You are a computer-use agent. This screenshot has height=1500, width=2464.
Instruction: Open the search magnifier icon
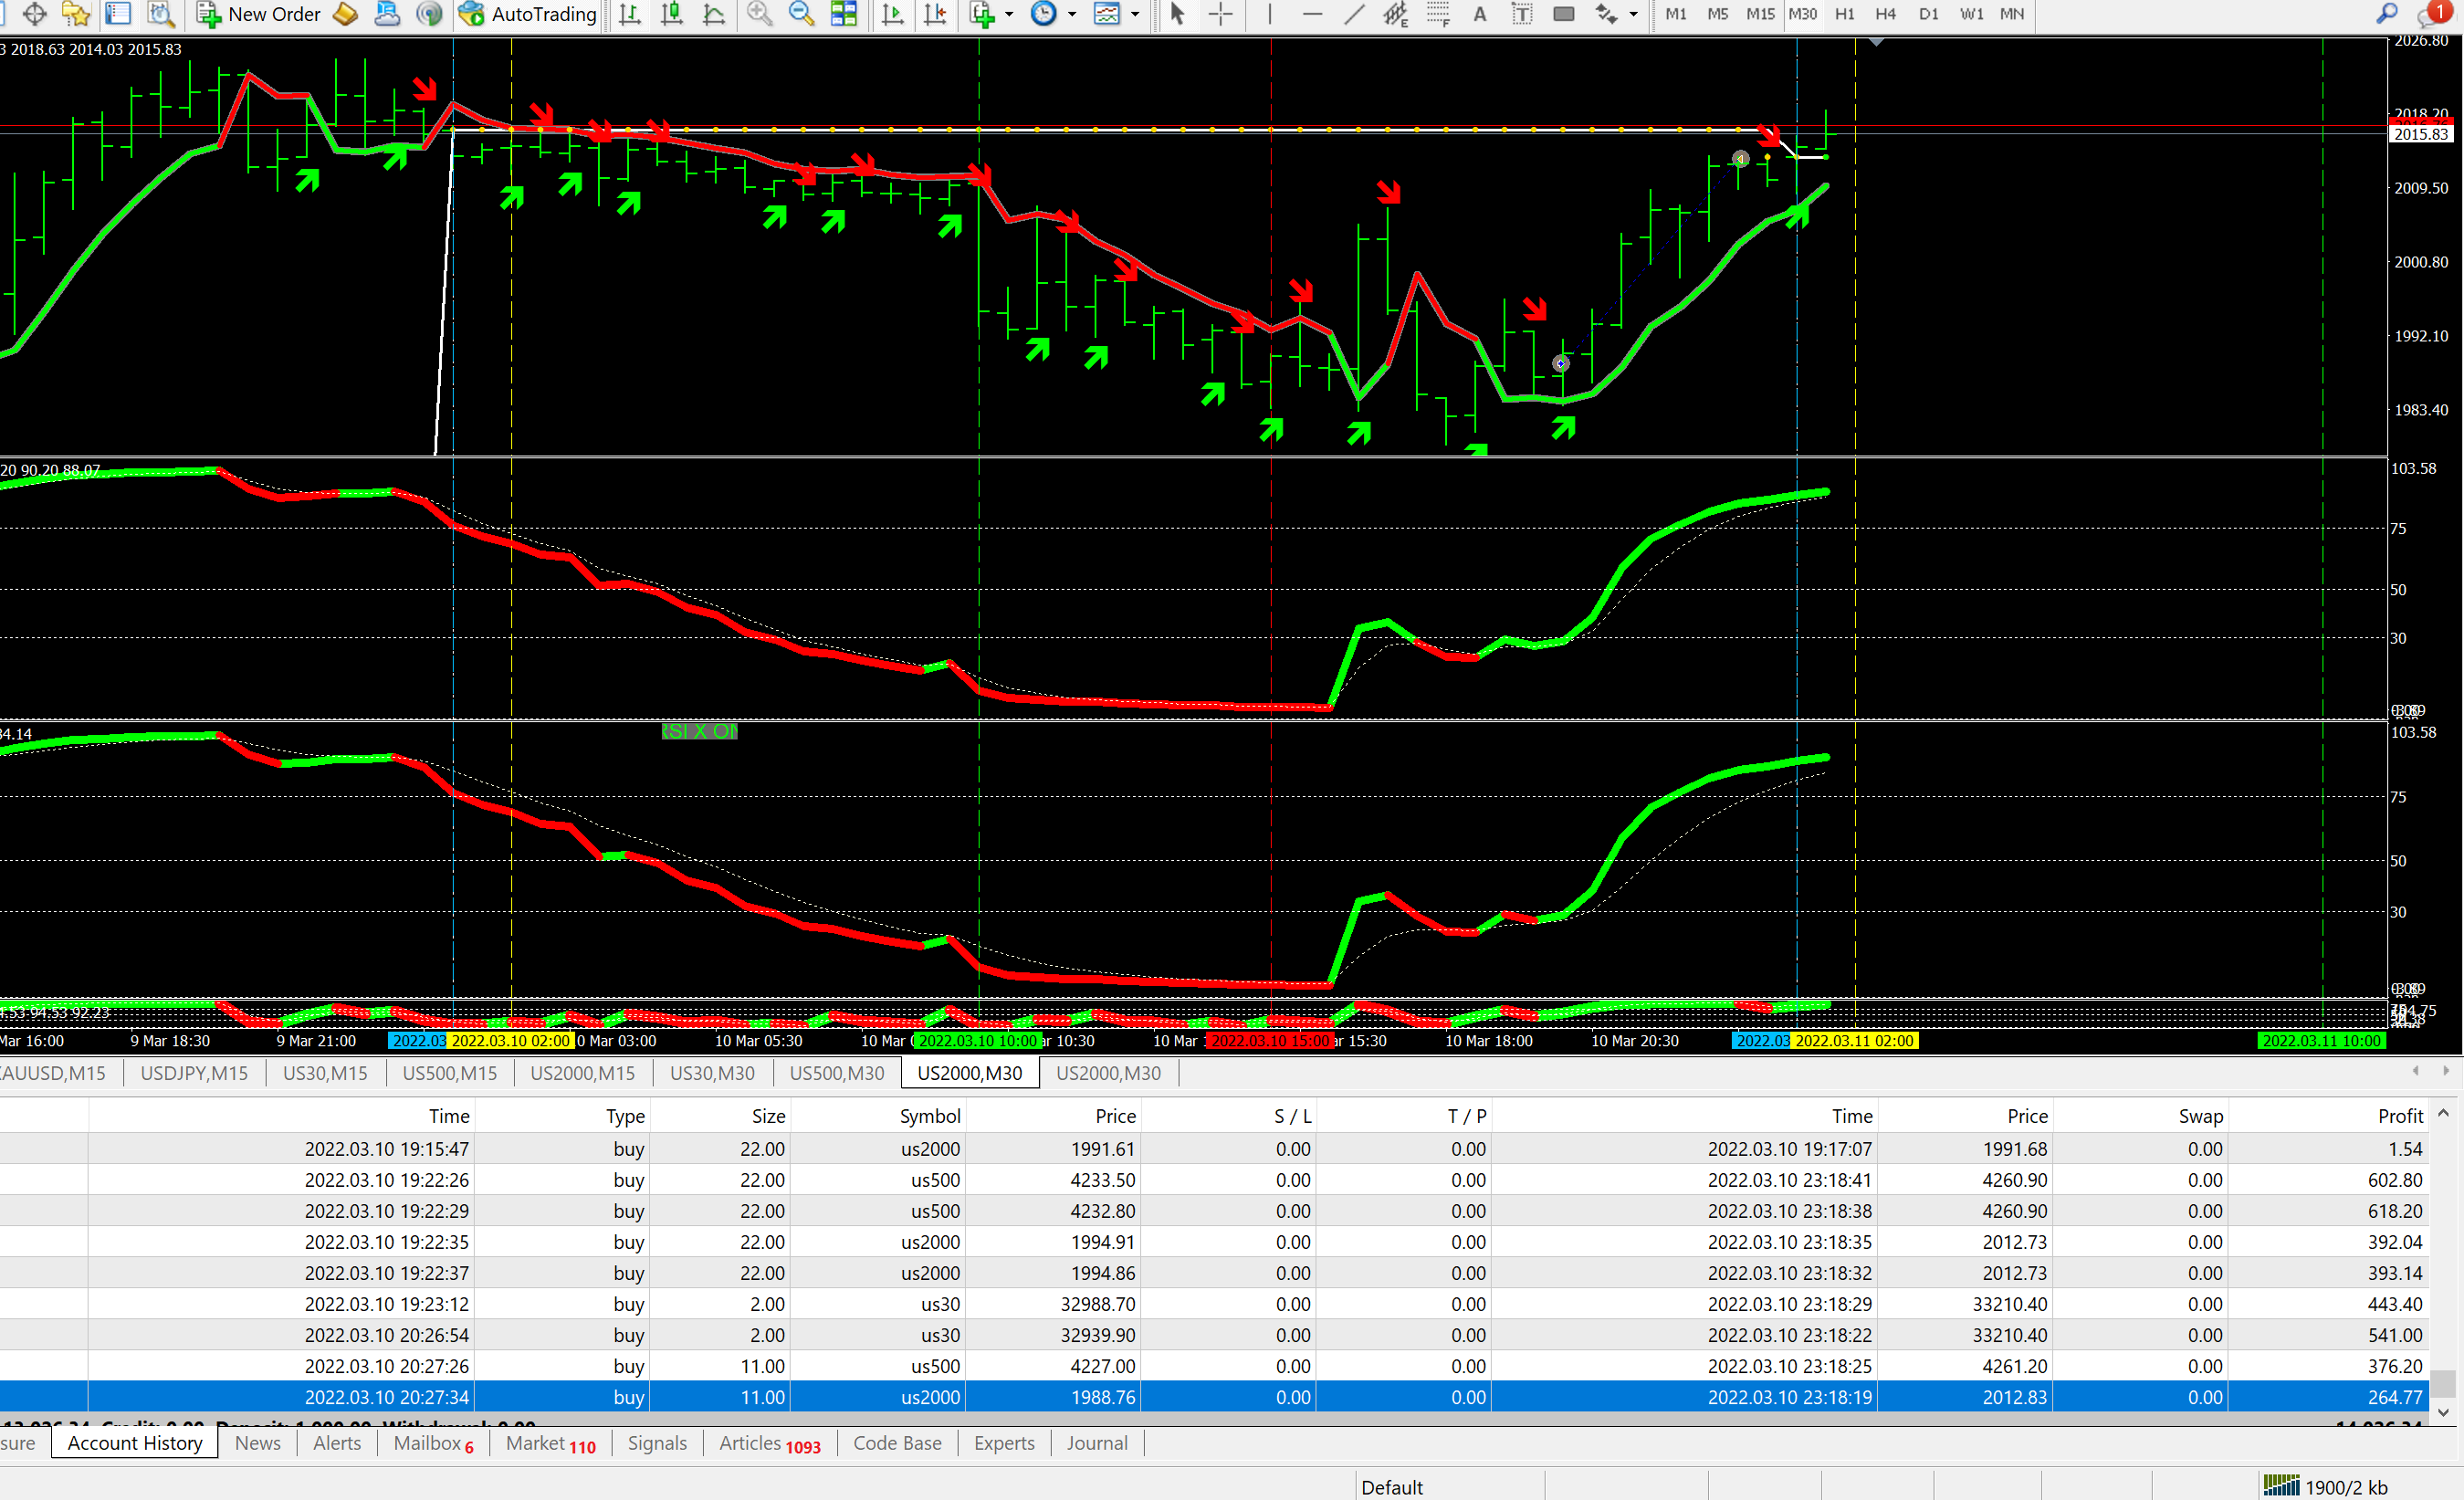coord(2386,14)
